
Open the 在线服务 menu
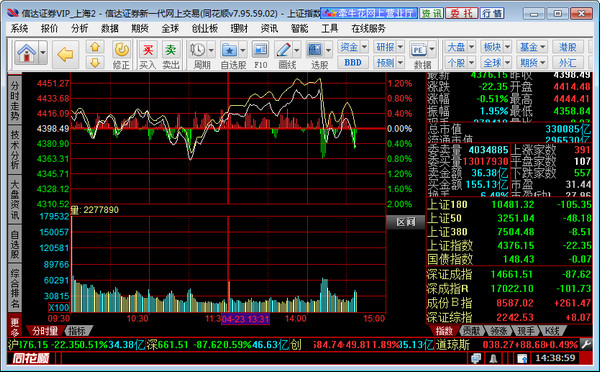(368, 28)
